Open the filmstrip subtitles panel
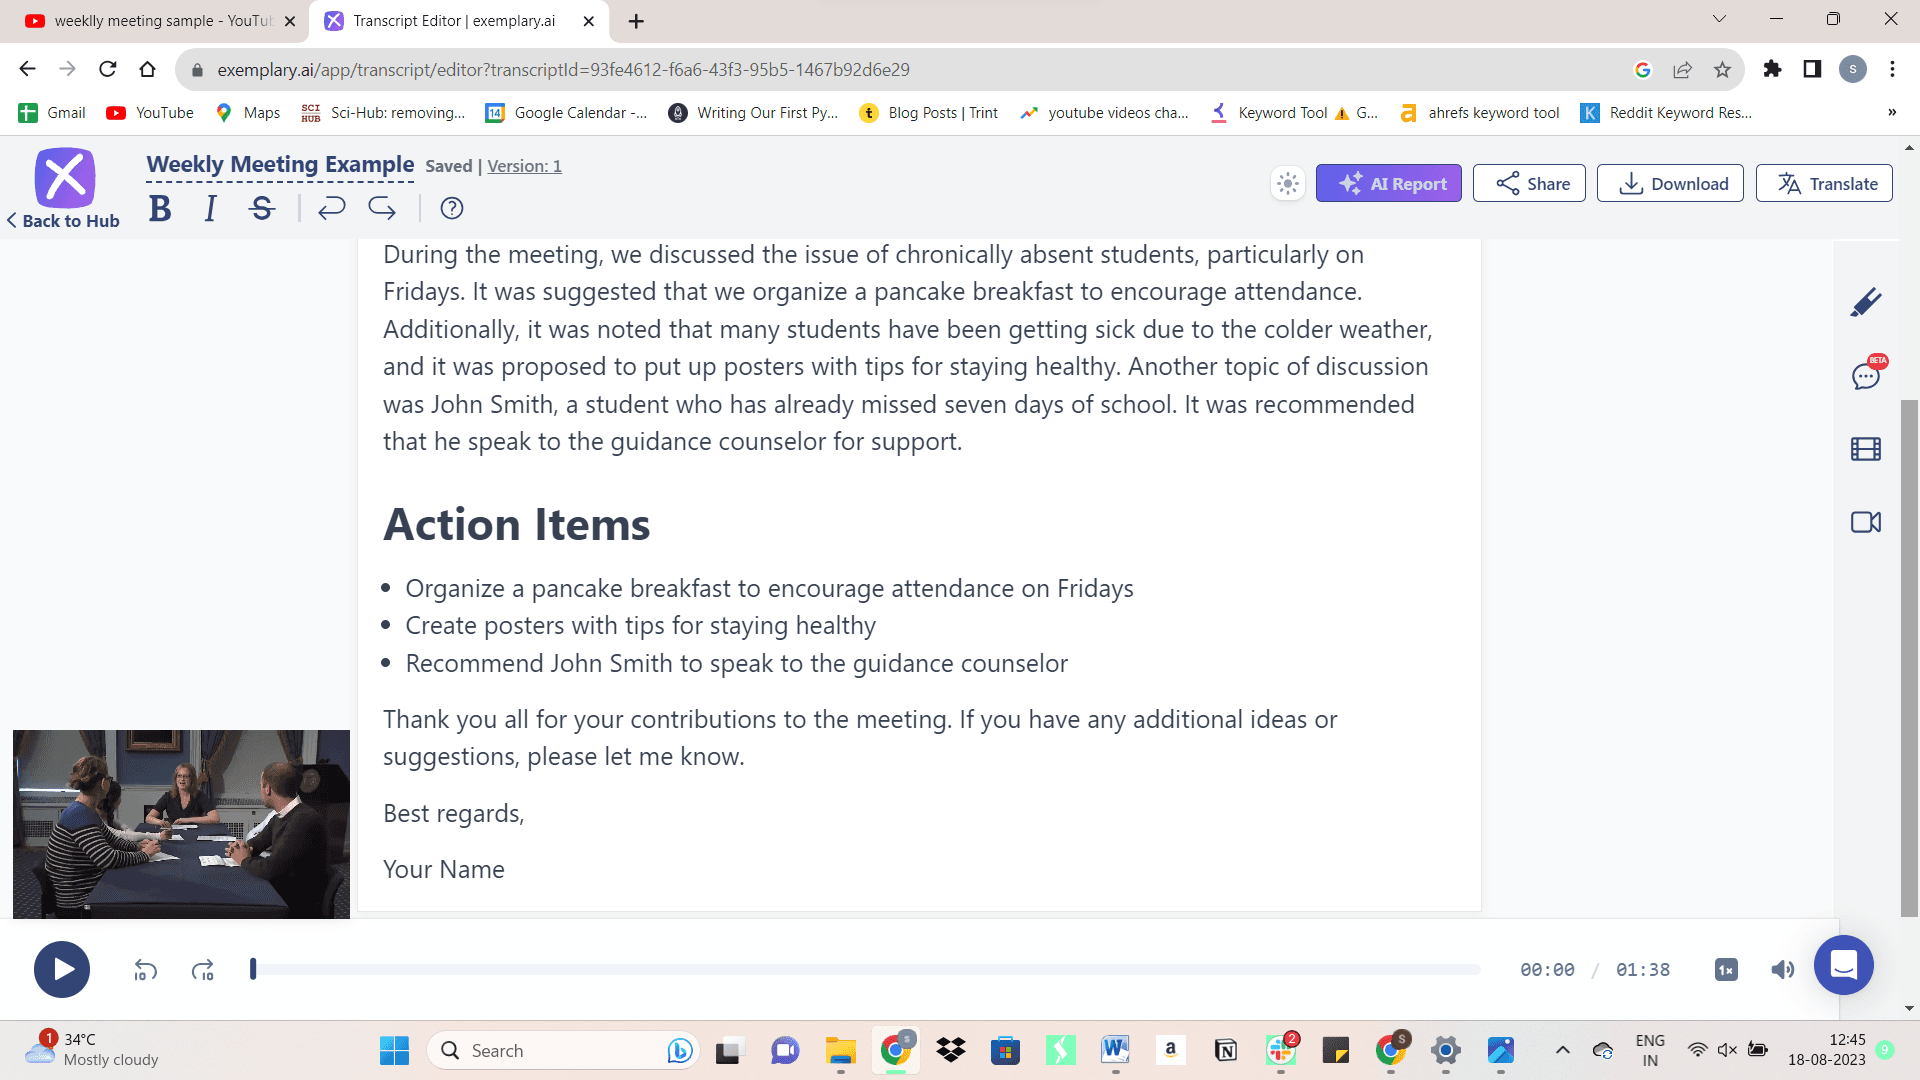Viewport: 1920px width, 1080px height. click(x=1866, y=449)
